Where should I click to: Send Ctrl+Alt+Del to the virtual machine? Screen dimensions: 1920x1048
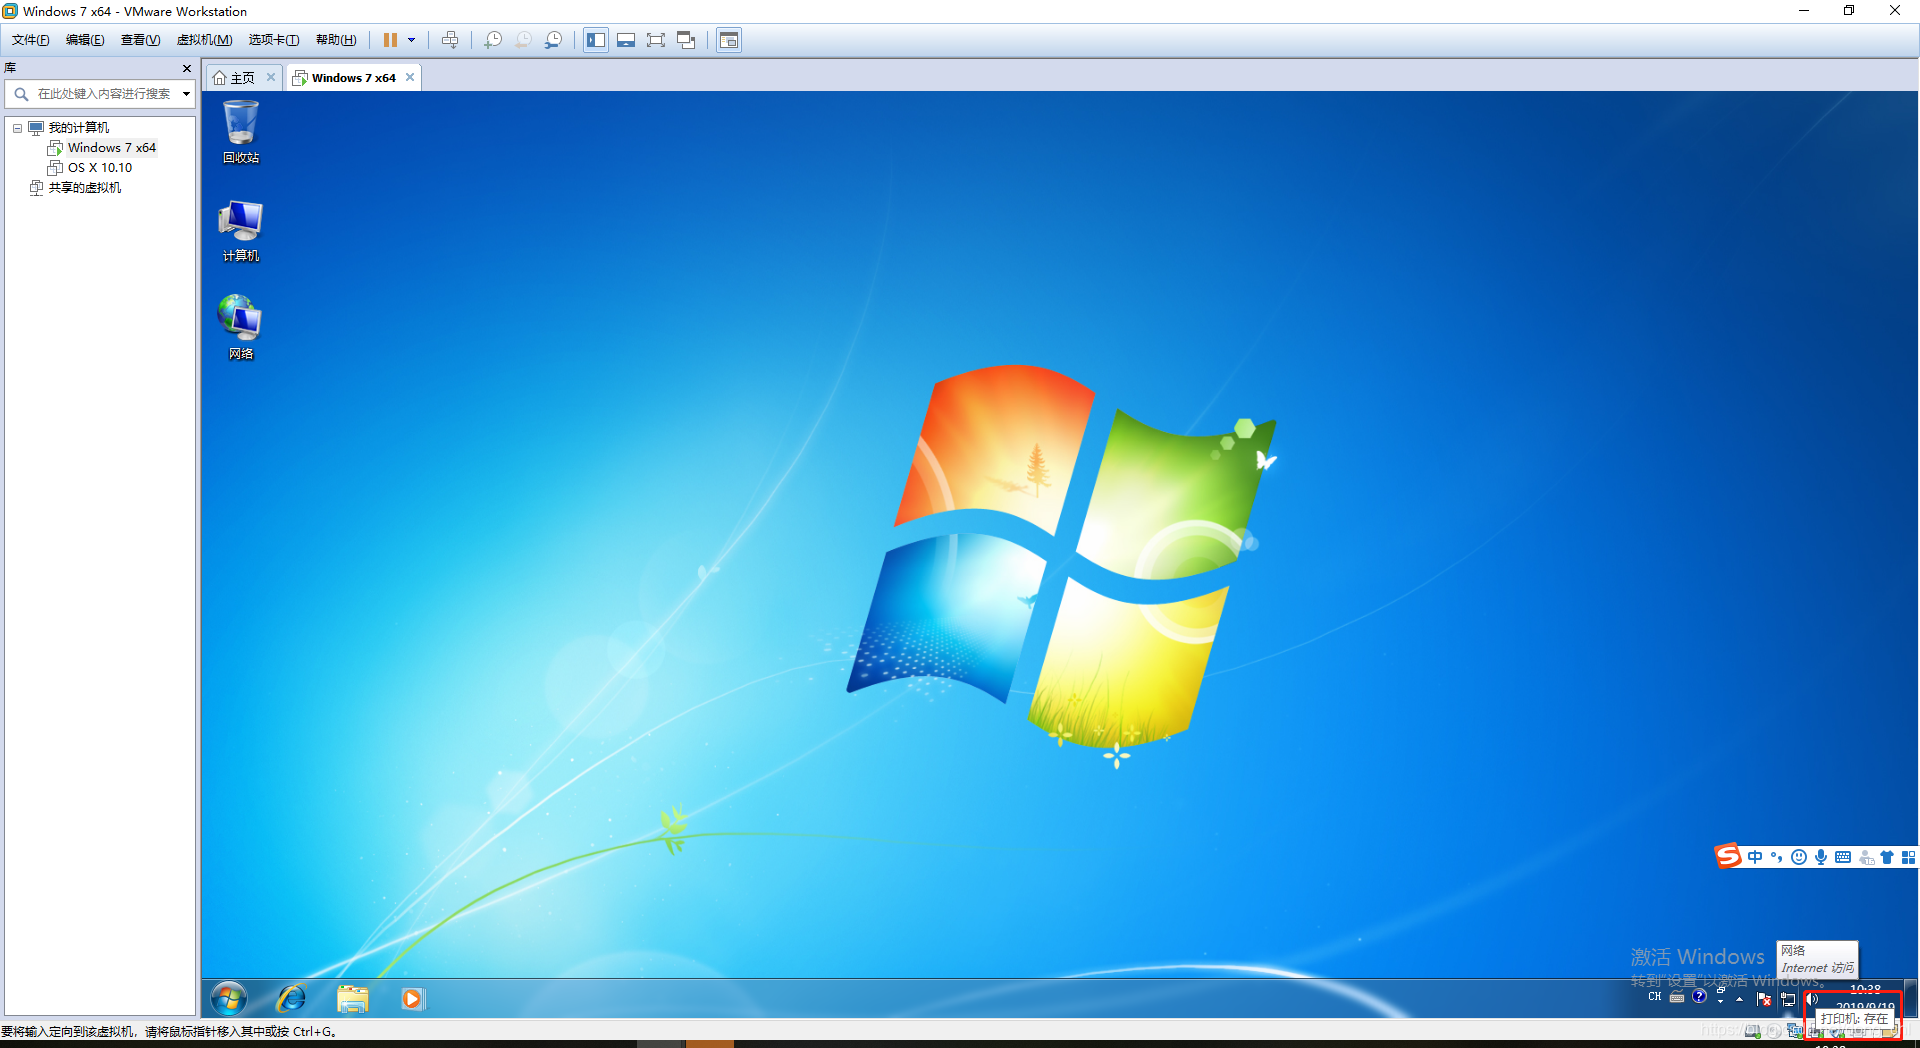click(x=450, y=40)
